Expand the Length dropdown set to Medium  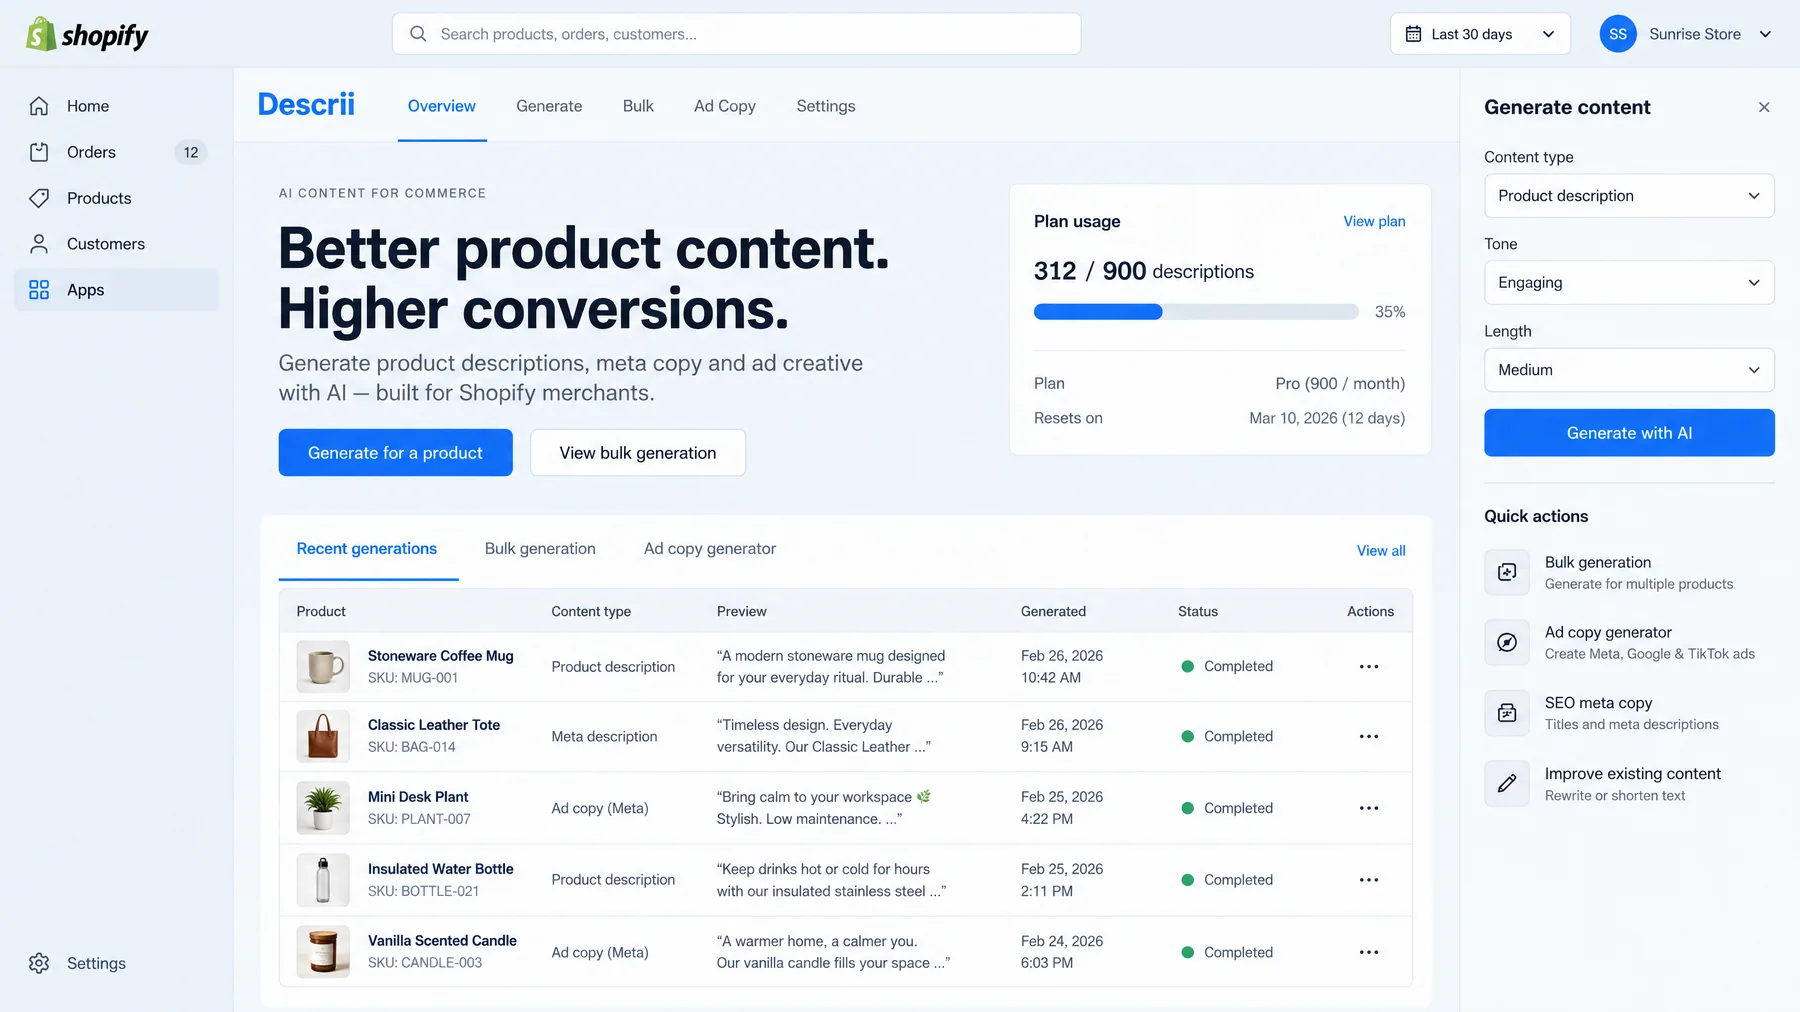point(1629,370)
